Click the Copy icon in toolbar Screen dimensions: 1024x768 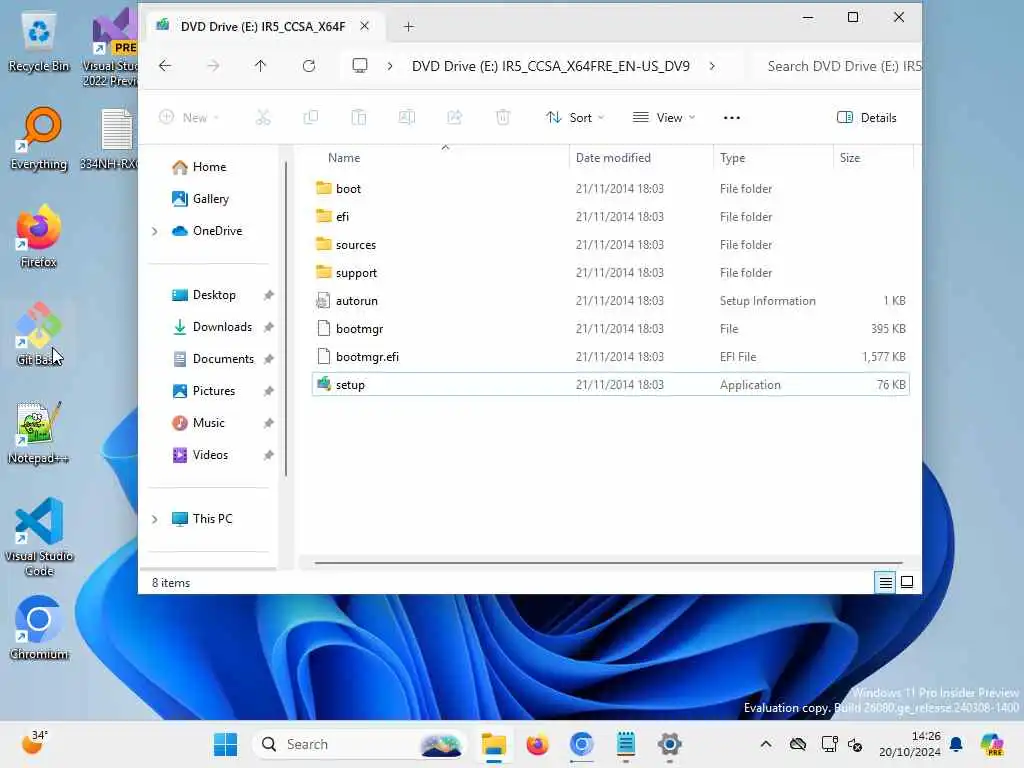(311, 118)
